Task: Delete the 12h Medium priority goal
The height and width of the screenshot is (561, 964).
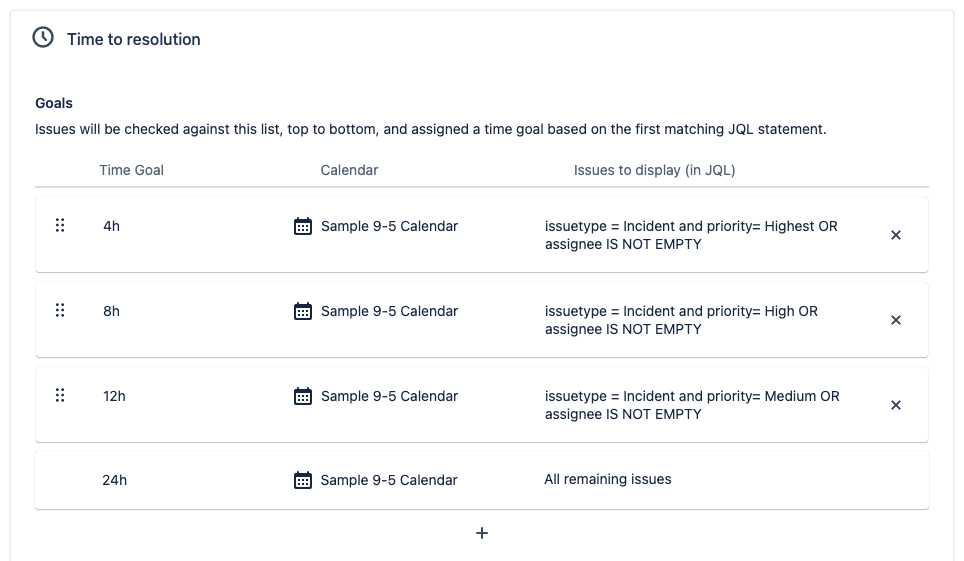Action: pyautogui.click(x=896, y=405)
